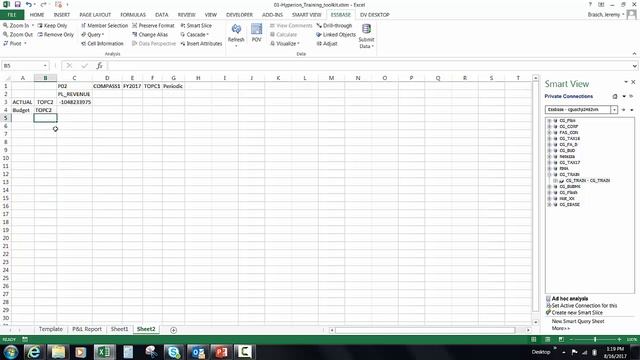This screenshot has height=360, width=640.
Task: Click the Zoom Out ribbon command
Action: tap(18, 35)
